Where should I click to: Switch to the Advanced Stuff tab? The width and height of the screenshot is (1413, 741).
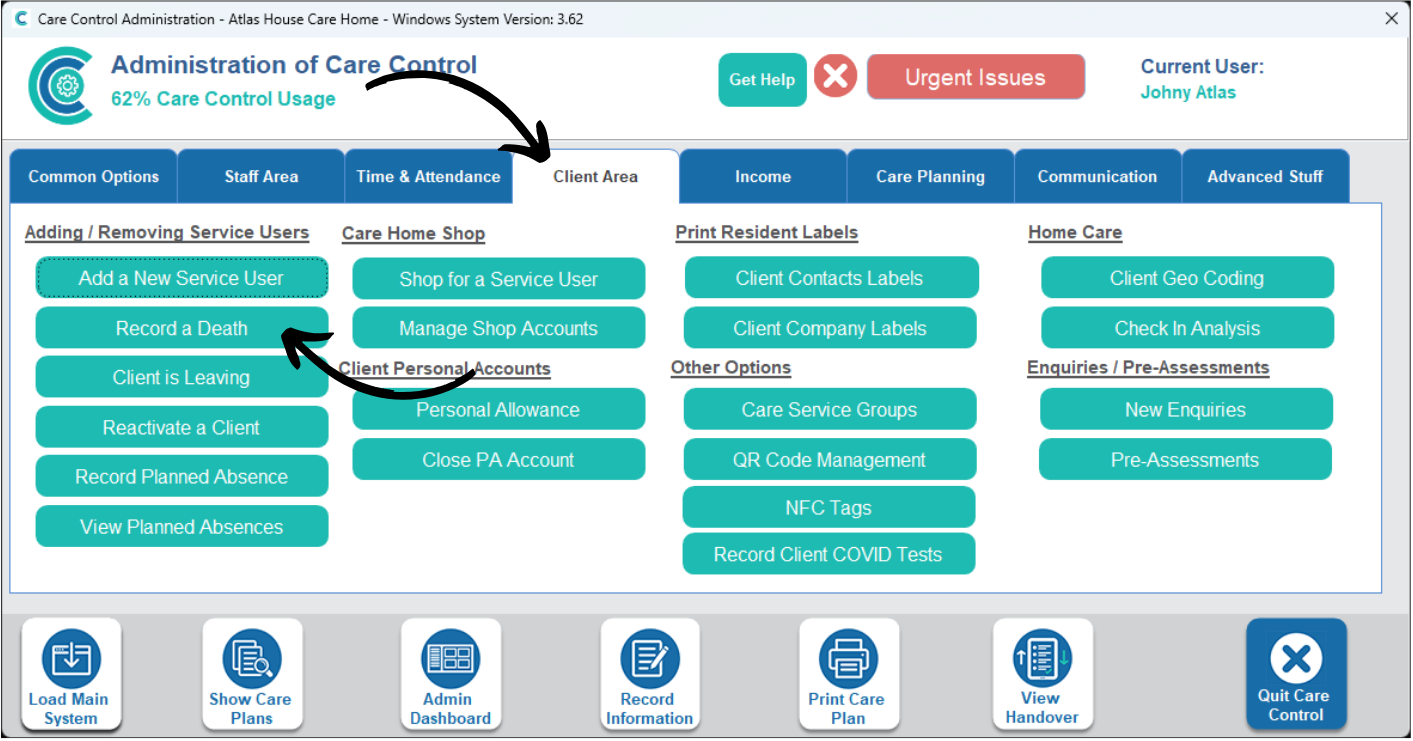click(1265, 177)
